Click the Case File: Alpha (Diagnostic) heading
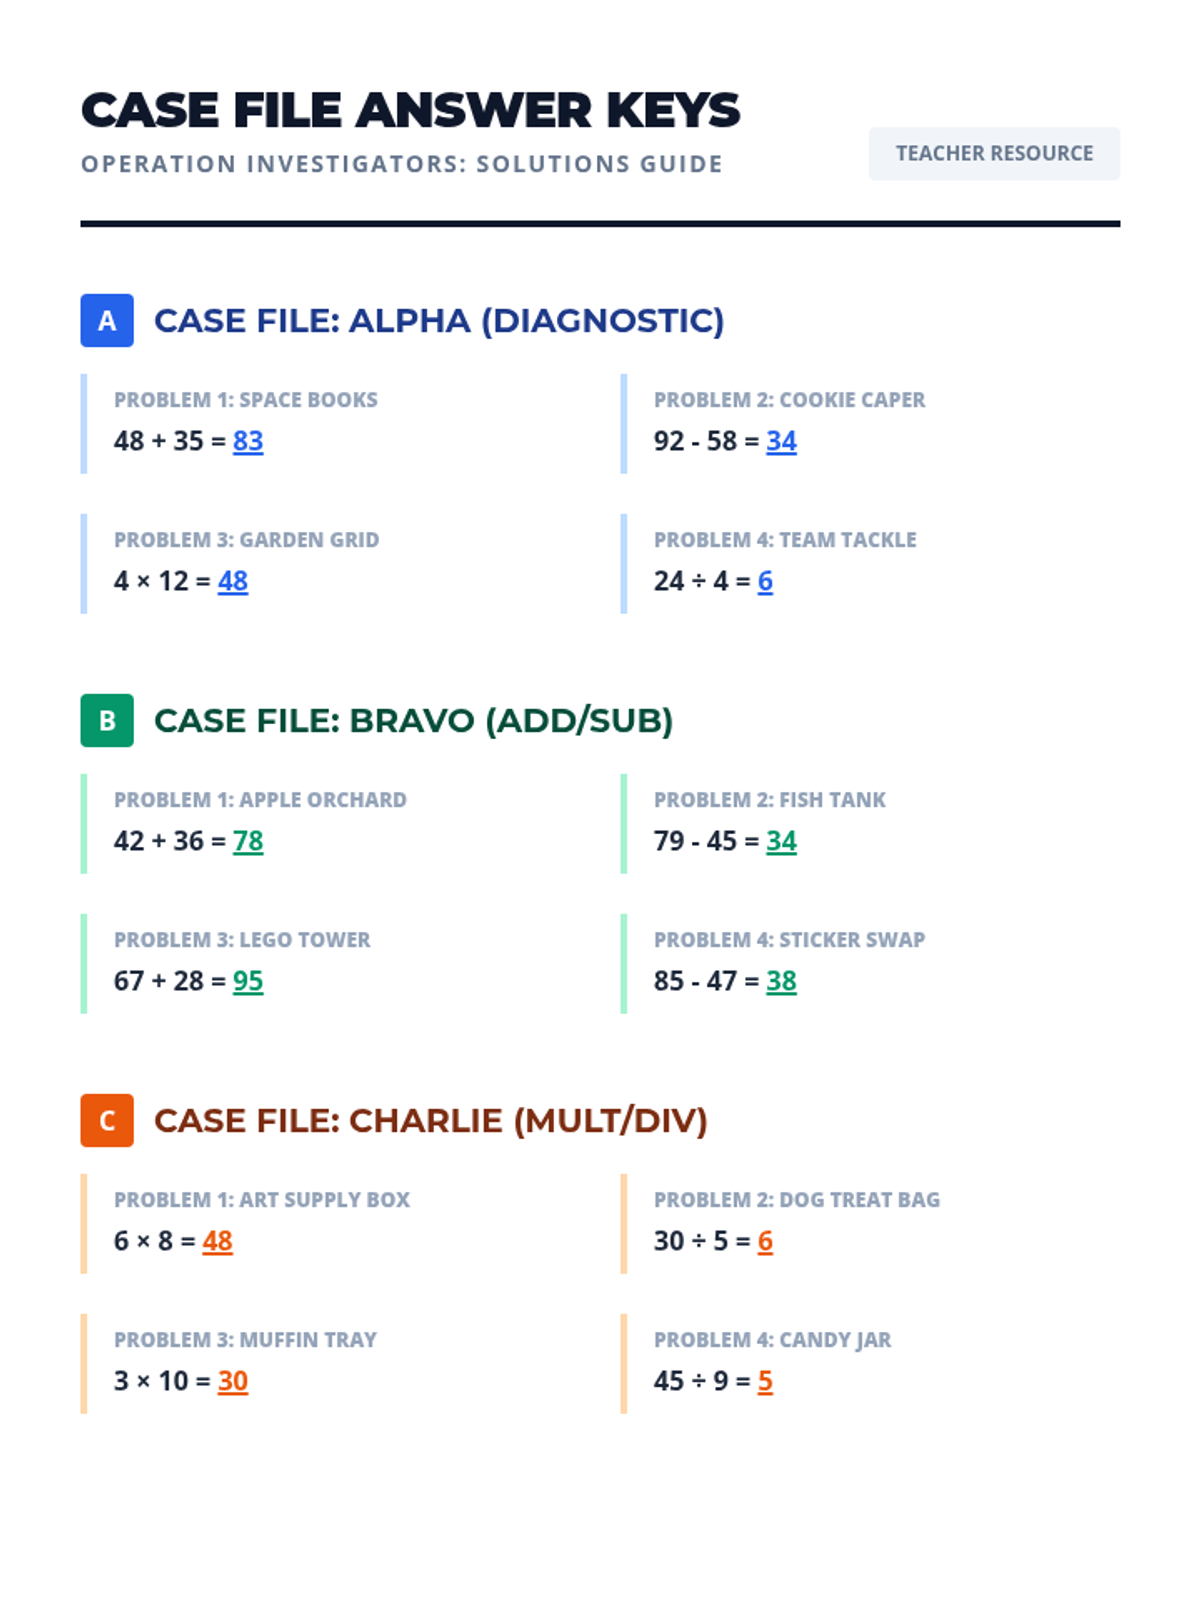Screen dimensions: 1200x1600 tap(438, 321)
